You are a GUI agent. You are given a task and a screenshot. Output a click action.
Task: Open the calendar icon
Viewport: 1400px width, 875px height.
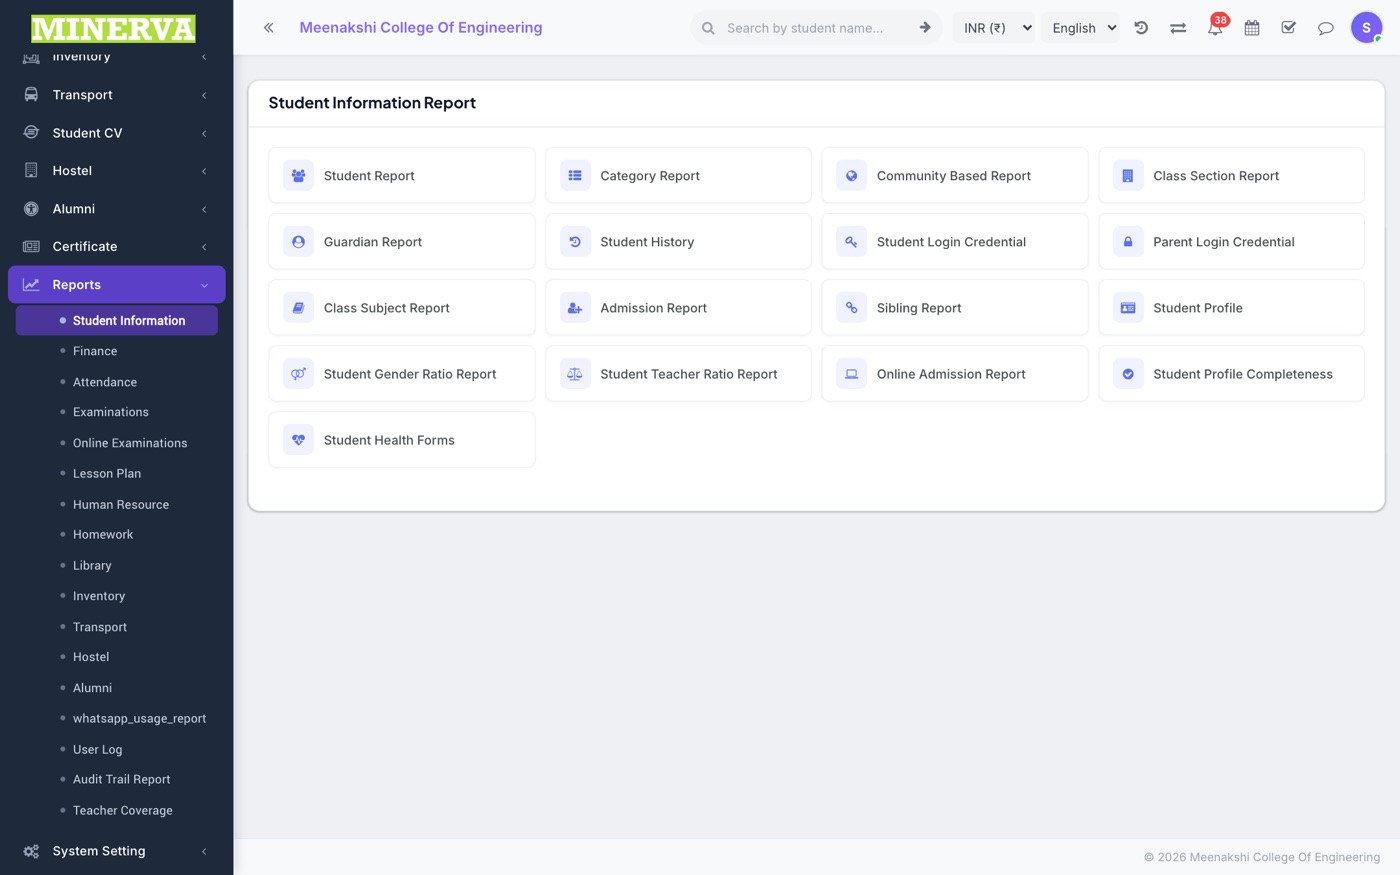[1252, 28]
